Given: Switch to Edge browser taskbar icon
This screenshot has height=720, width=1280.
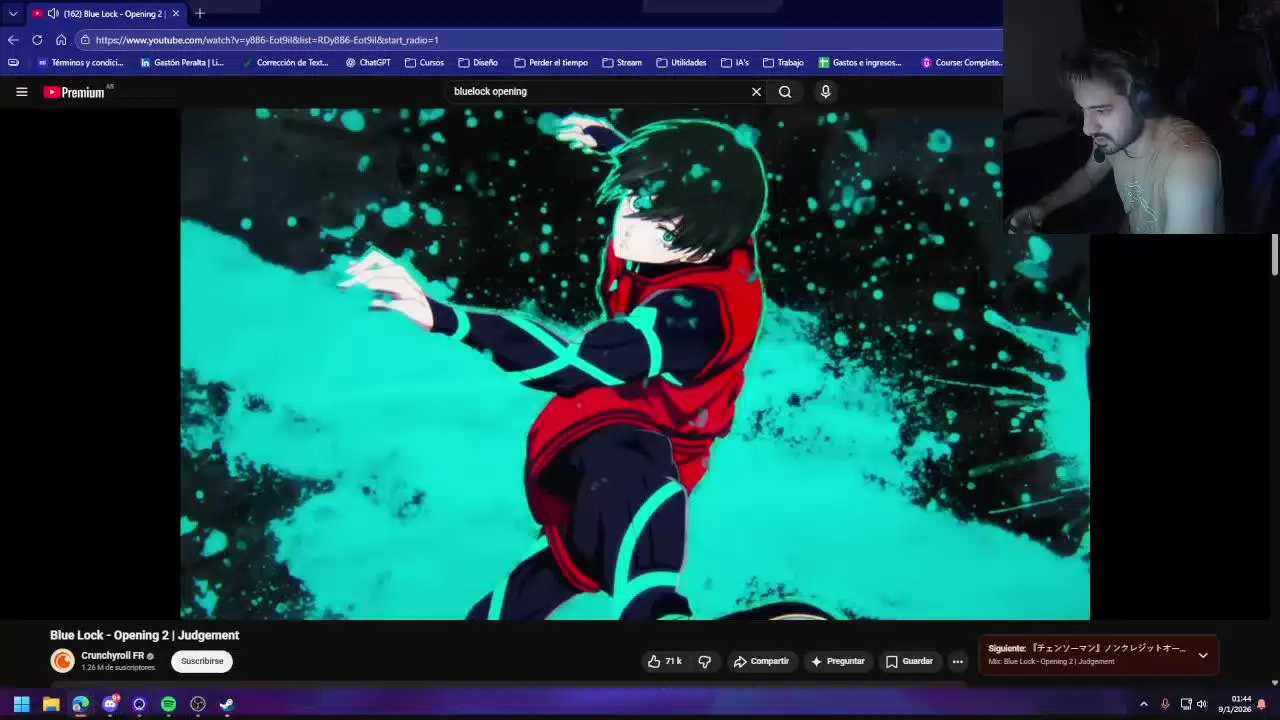Looking at the screenshot, I should pos(80,704).
